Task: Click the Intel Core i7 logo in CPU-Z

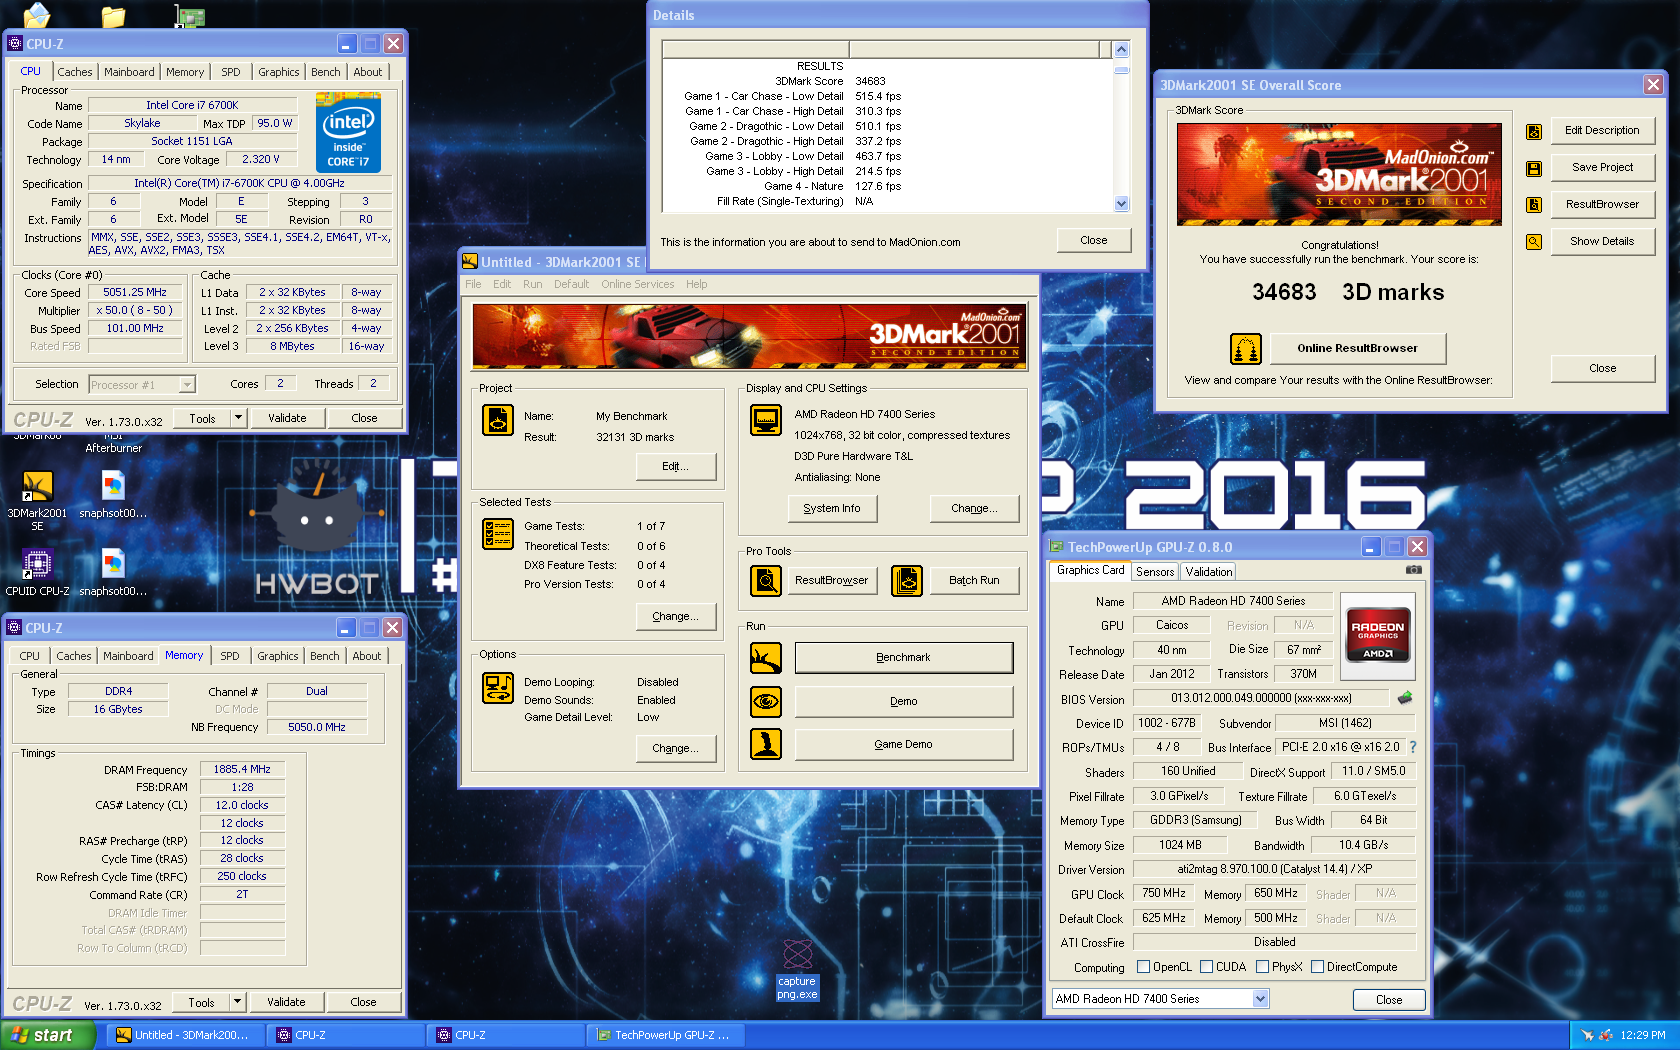Action: [348, 132]
